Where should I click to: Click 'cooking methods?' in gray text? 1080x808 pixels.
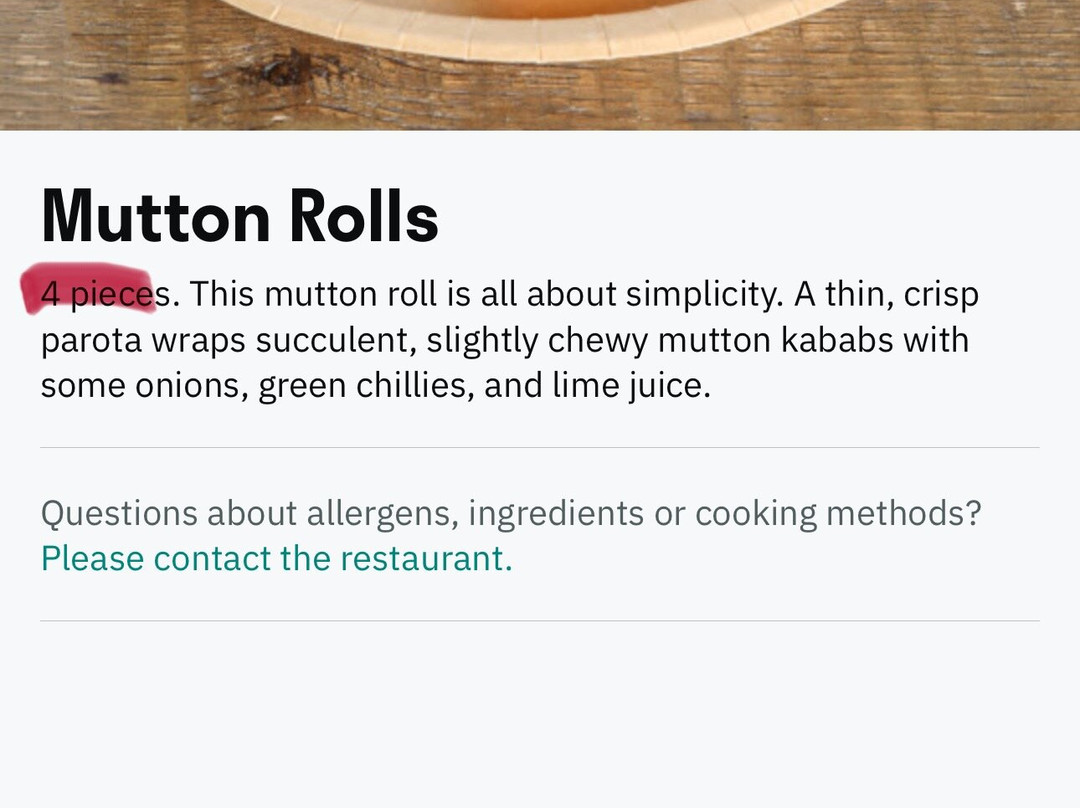838,513
